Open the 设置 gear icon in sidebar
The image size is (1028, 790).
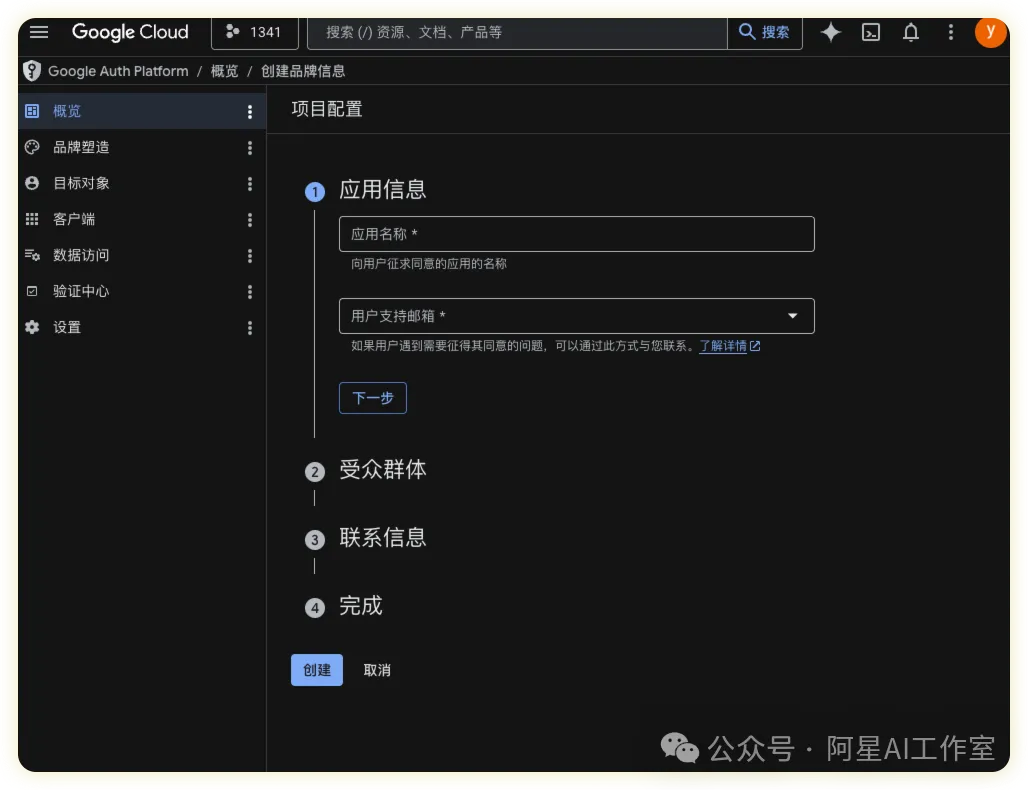(x=32, y=327)
